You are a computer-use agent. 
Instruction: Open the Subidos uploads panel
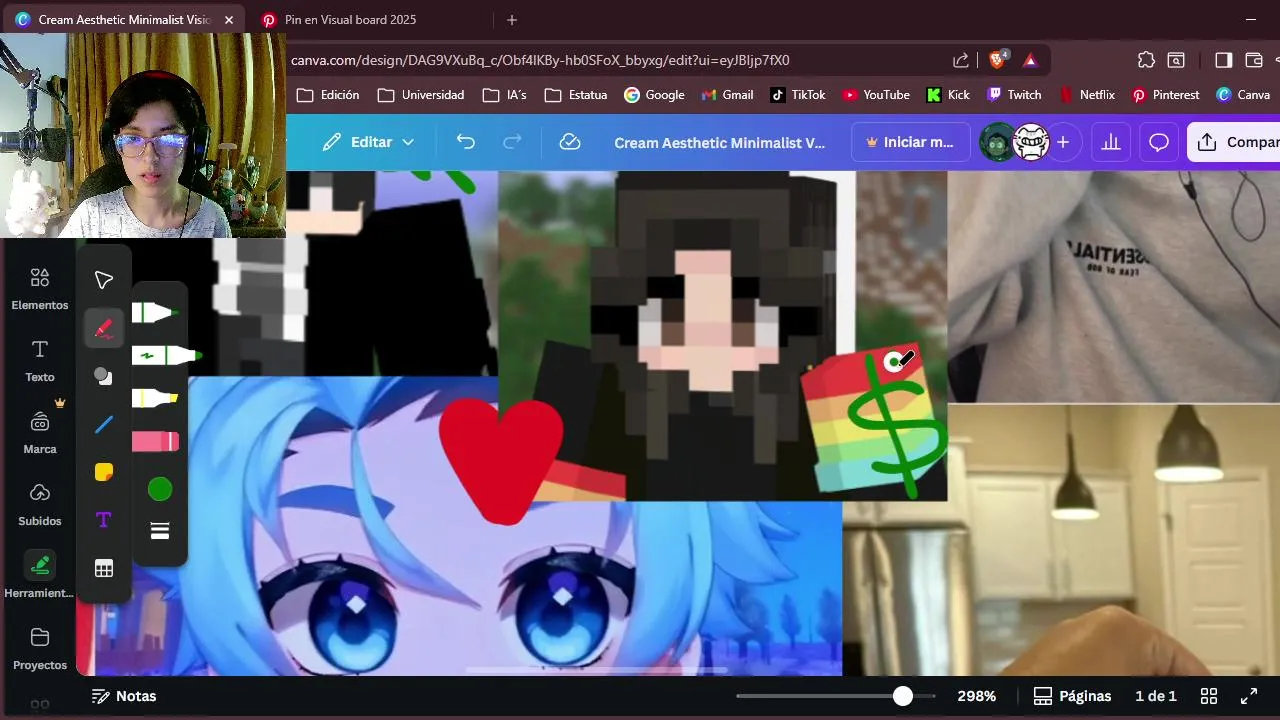(x=40, y=505)
